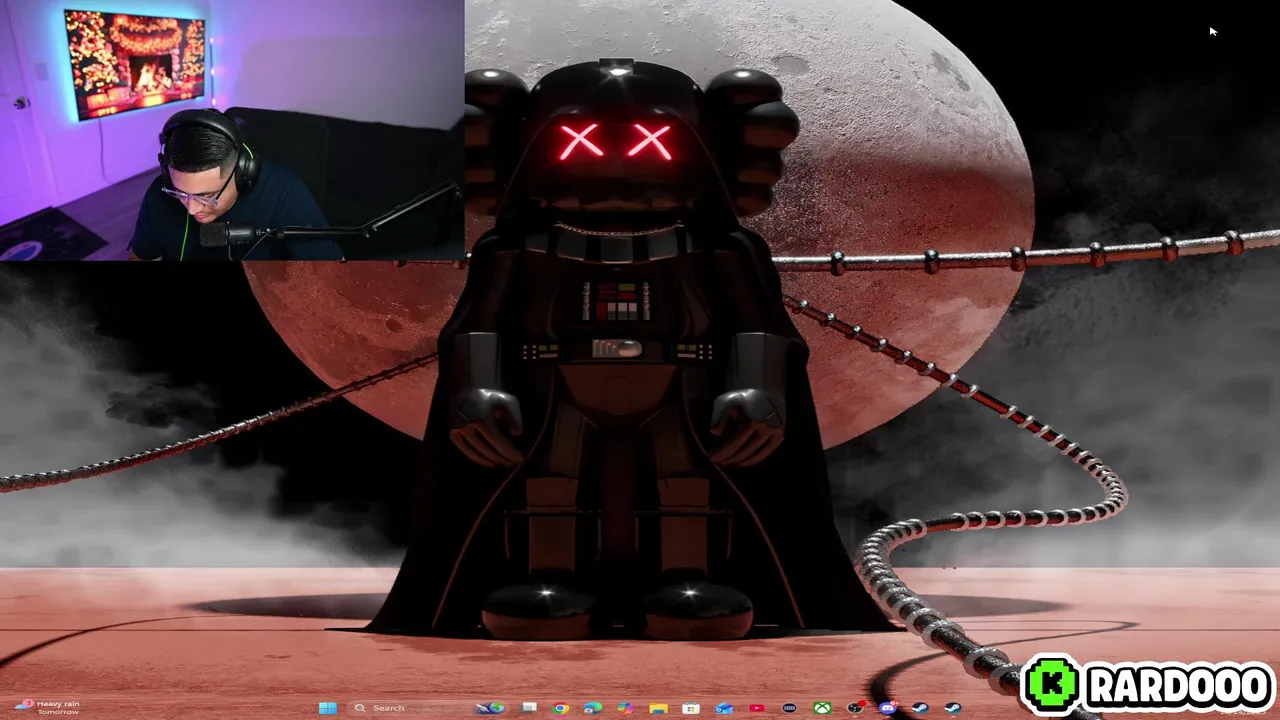Open Task View from the taskbar

tap(528, 708)
